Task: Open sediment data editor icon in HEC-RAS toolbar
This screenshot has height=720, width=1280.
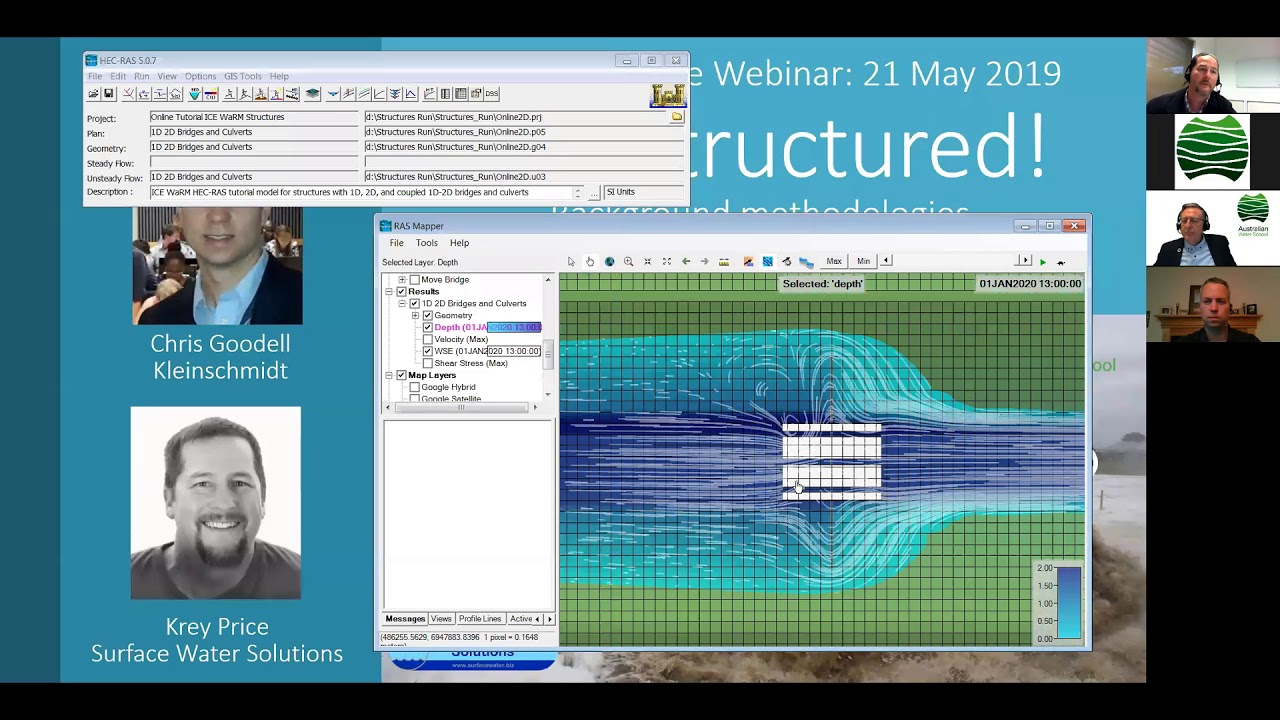Action: pos(195,94)
